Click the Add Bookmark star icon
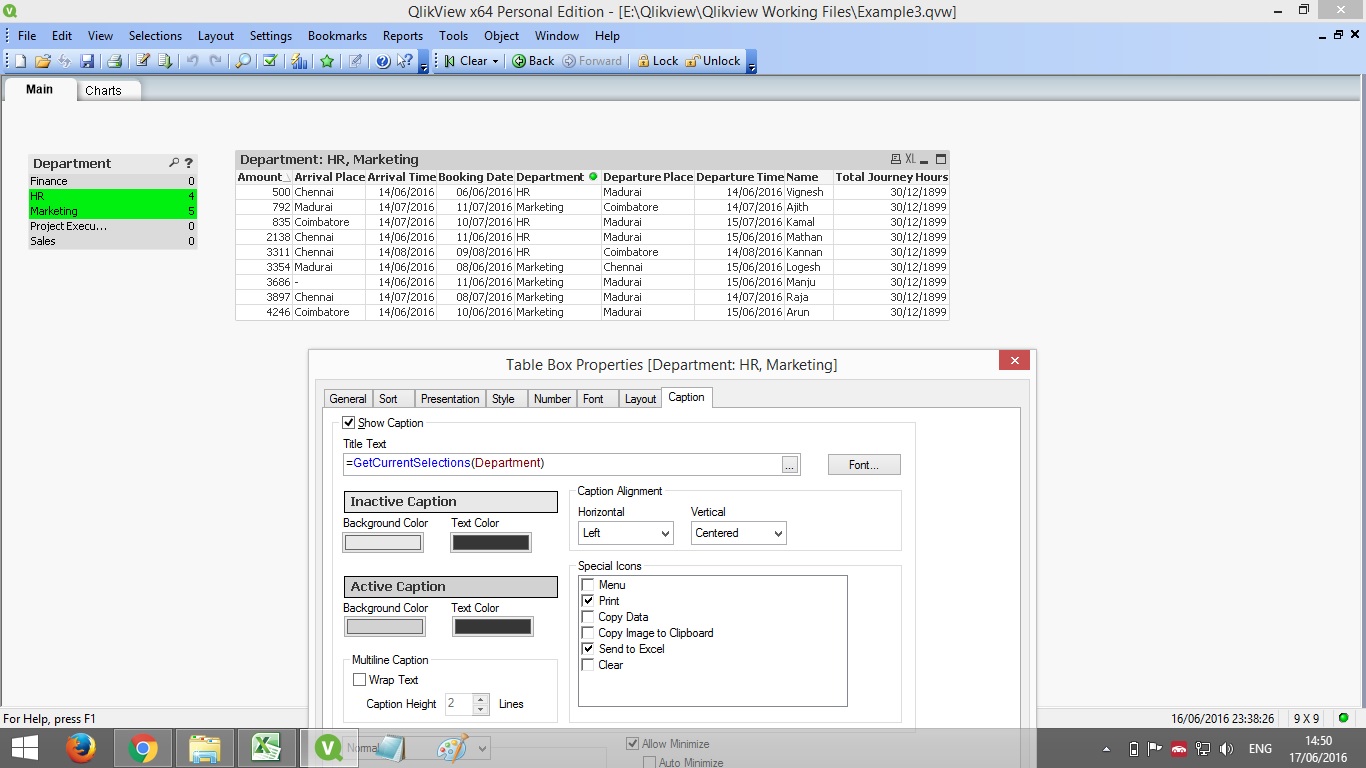 click(x=327, y=61)
